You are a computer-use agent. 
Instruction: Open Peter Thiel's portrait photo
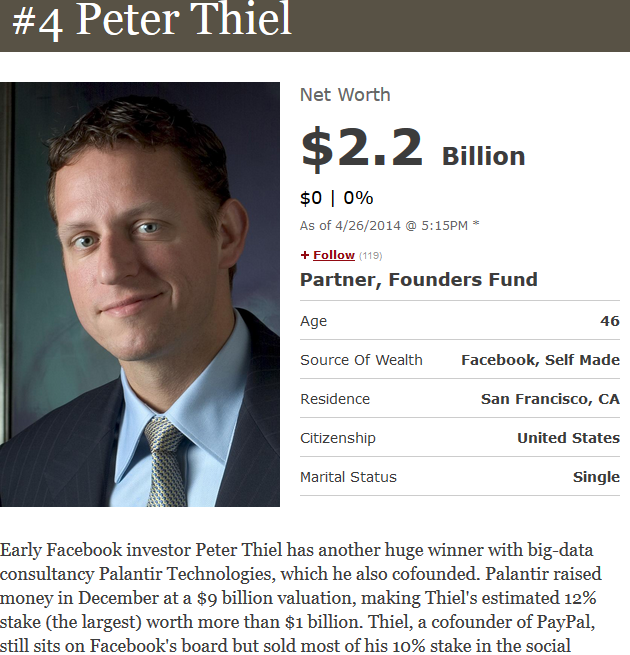[140, 294]
